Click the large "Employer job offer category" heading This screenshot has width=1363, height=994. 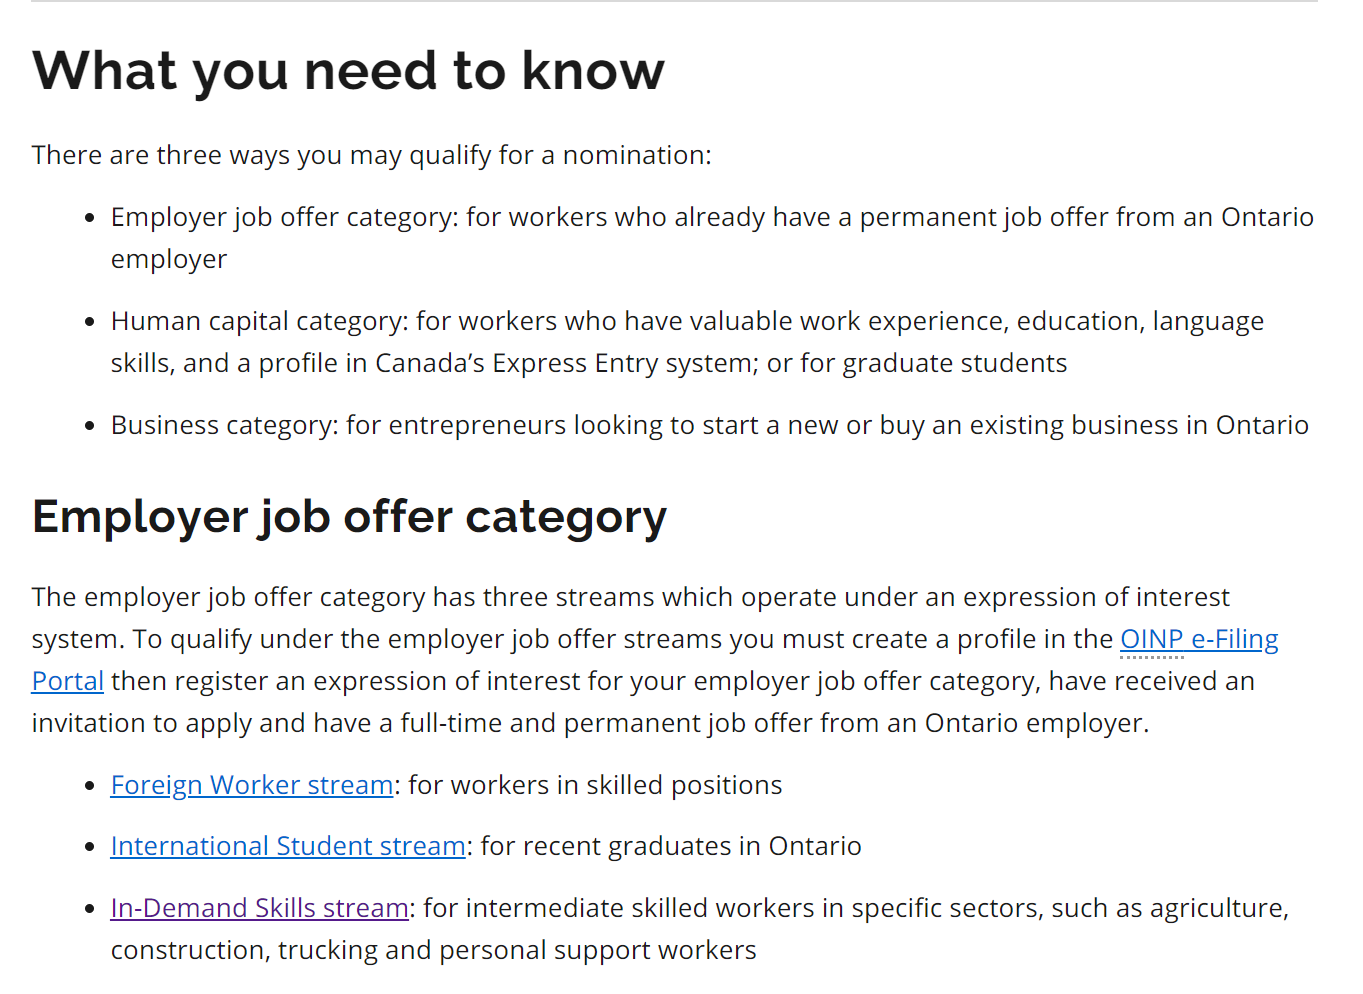click(x=349, y=517)
